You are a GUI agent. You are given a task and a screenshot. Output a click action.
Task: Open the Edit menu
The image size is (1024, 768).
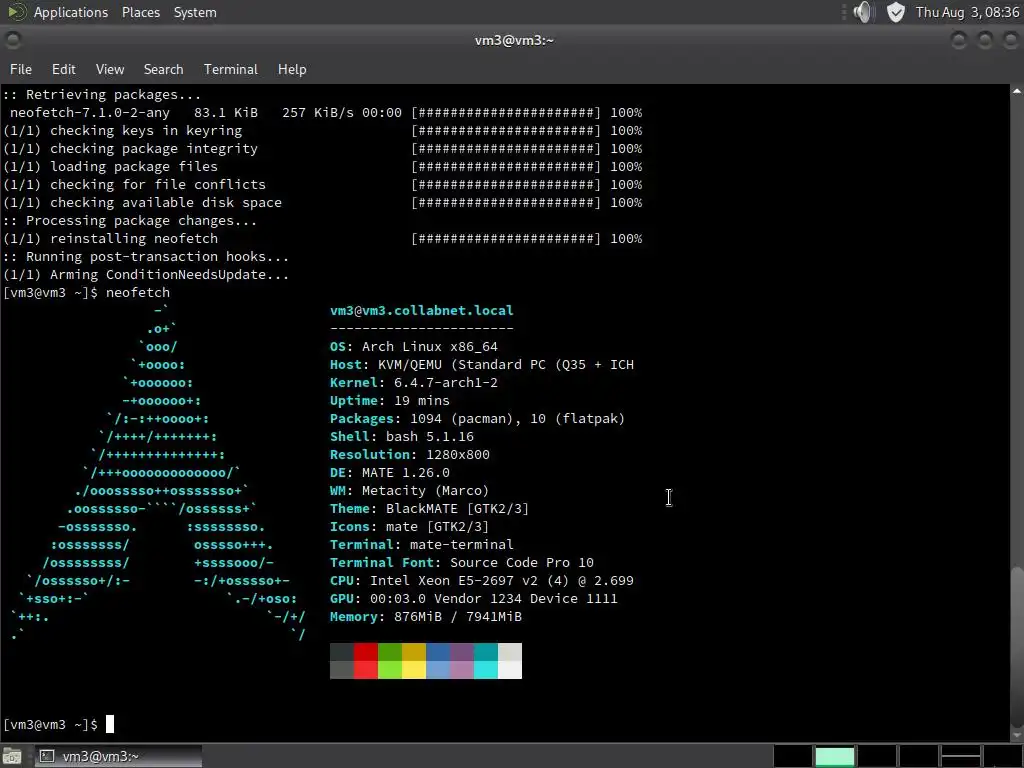click(63, 69)
